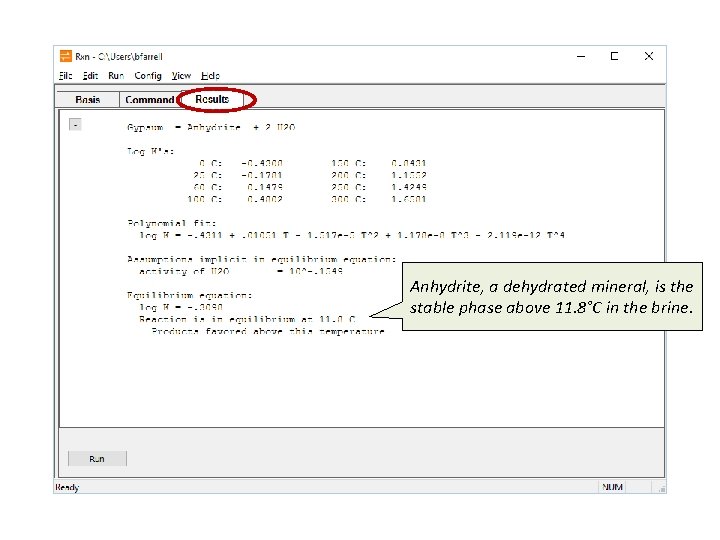Open the Edit menu
Screen dimensions: 720x540
click(90, 76)
